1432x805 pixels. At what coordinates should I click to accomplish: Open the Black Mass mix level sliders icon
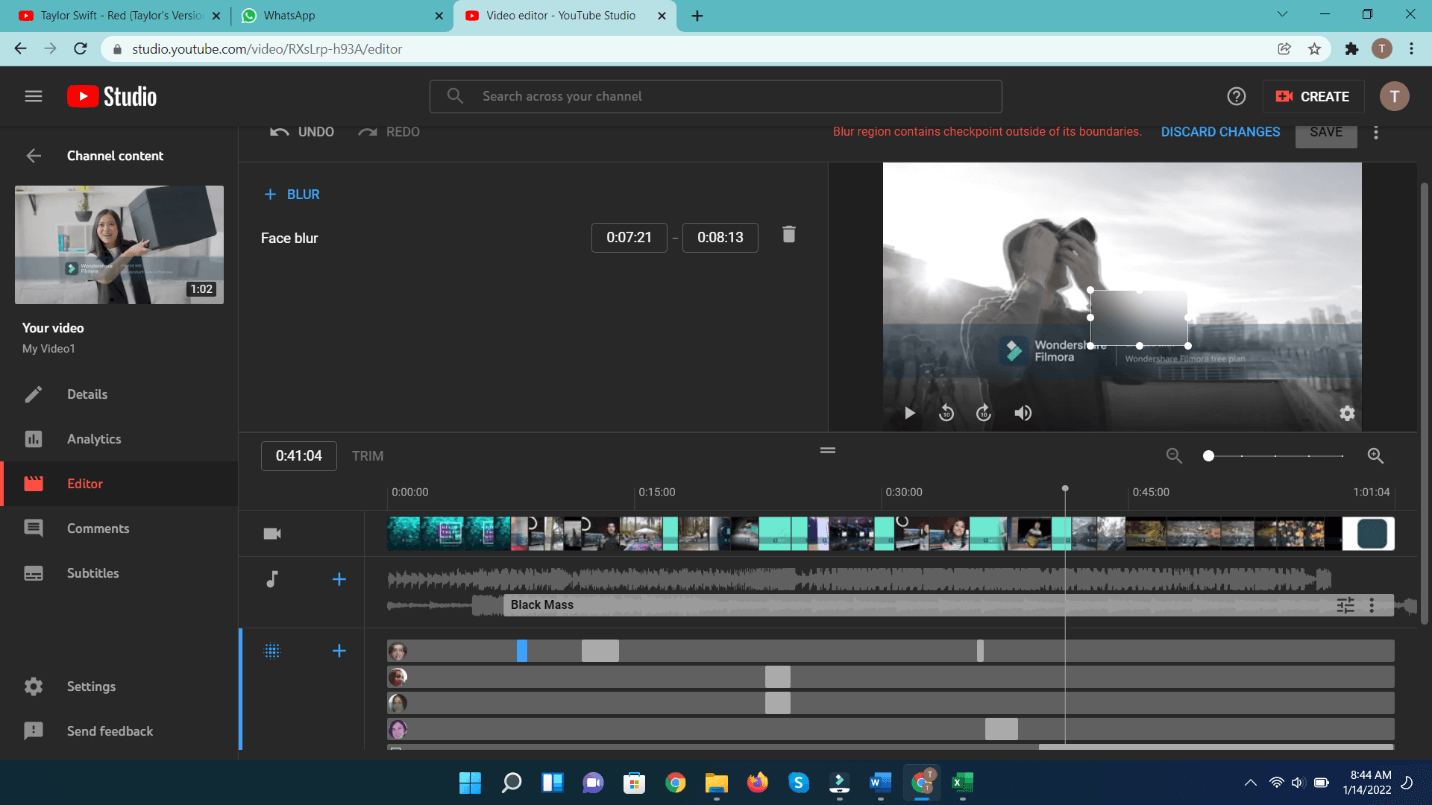[1345, 605]
